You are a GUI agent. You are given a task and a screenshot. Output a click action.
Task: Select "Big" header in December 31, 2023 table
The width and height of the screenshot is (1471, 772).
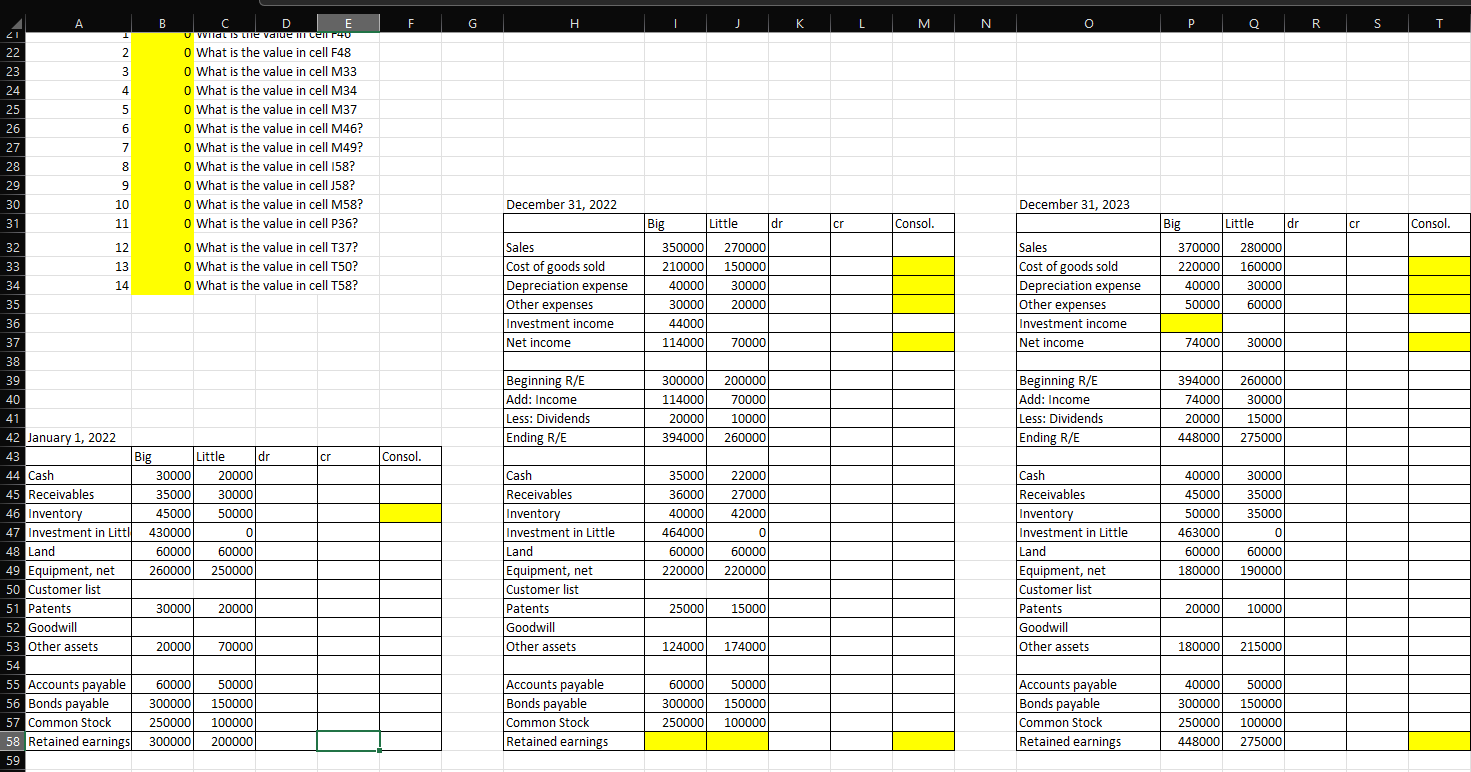click(1173, 223)
